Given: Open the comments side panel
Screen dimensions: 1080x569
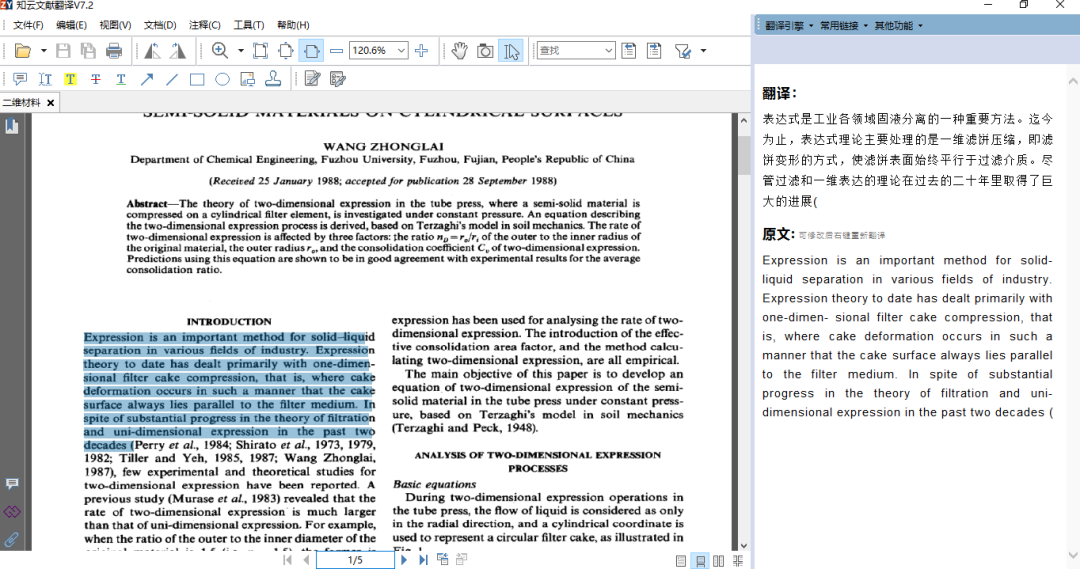Looking at the screenshot, I should tap(12, 484).
